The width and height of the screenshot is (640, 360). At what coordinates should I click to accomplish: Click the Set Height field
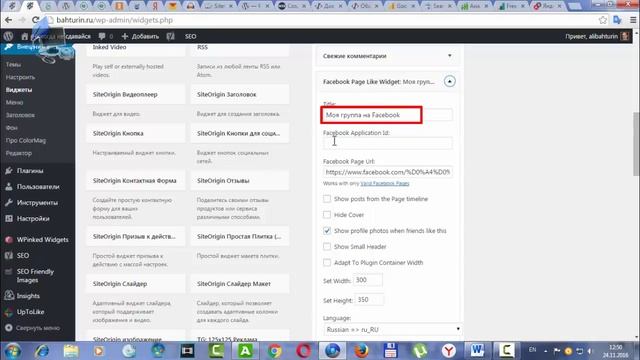pyautogui.click(x=369, y=300)
